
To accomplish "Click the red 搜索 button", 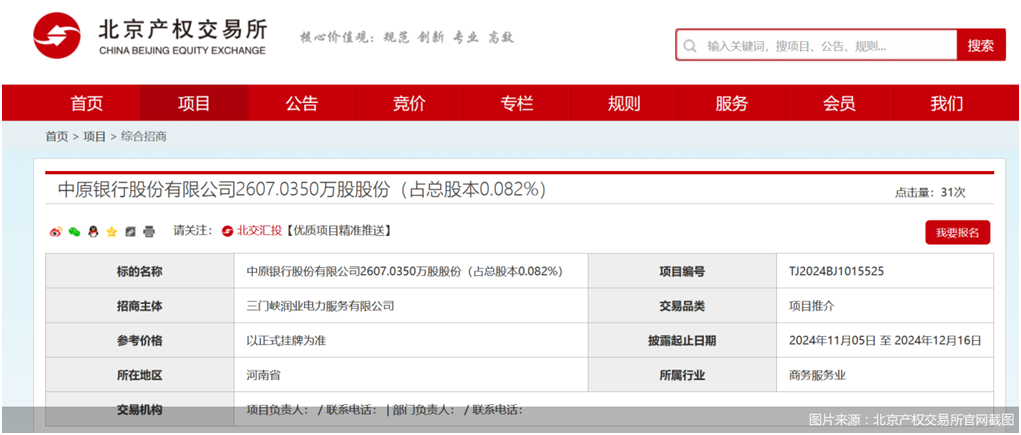I will pos(981,46).
